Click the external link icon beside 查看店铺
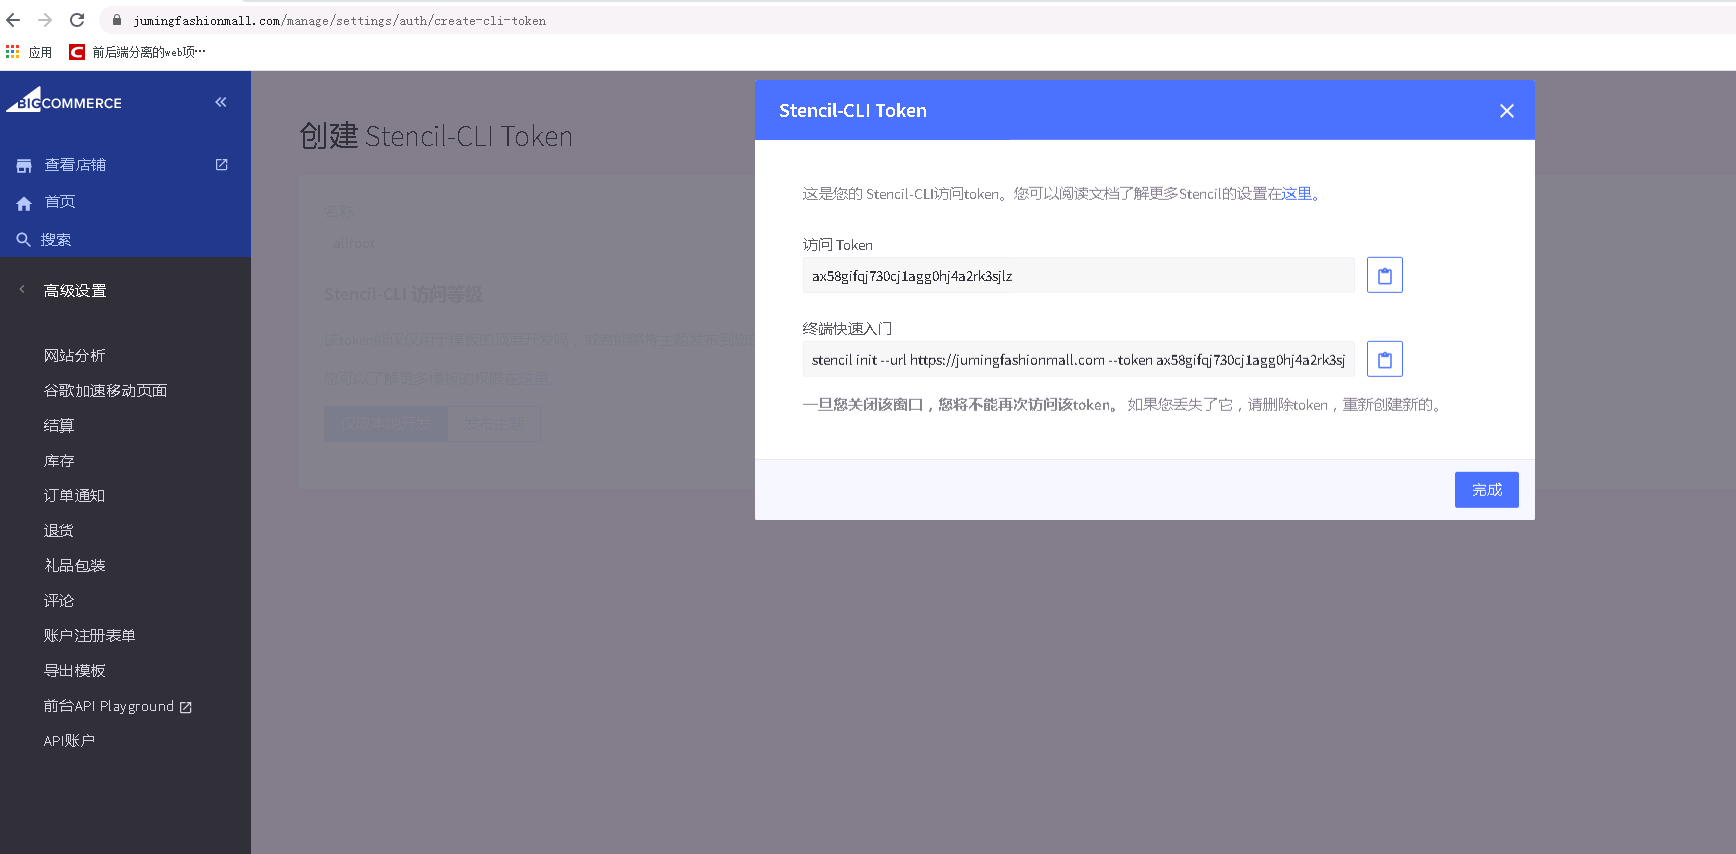 [222, 165]
